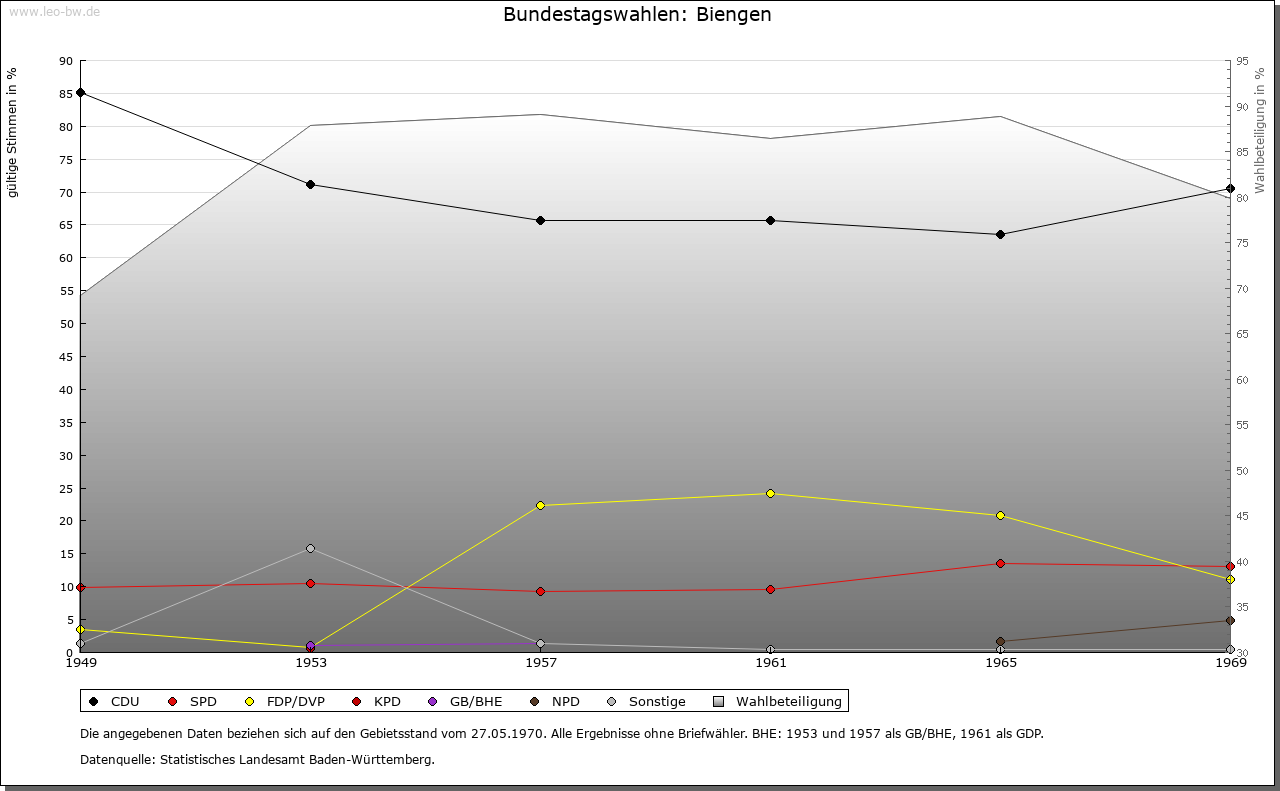This screenshot has height=791, width=1280.
Task: Click the gültige Stimmen in % axis title
Action: click(12, 132)
